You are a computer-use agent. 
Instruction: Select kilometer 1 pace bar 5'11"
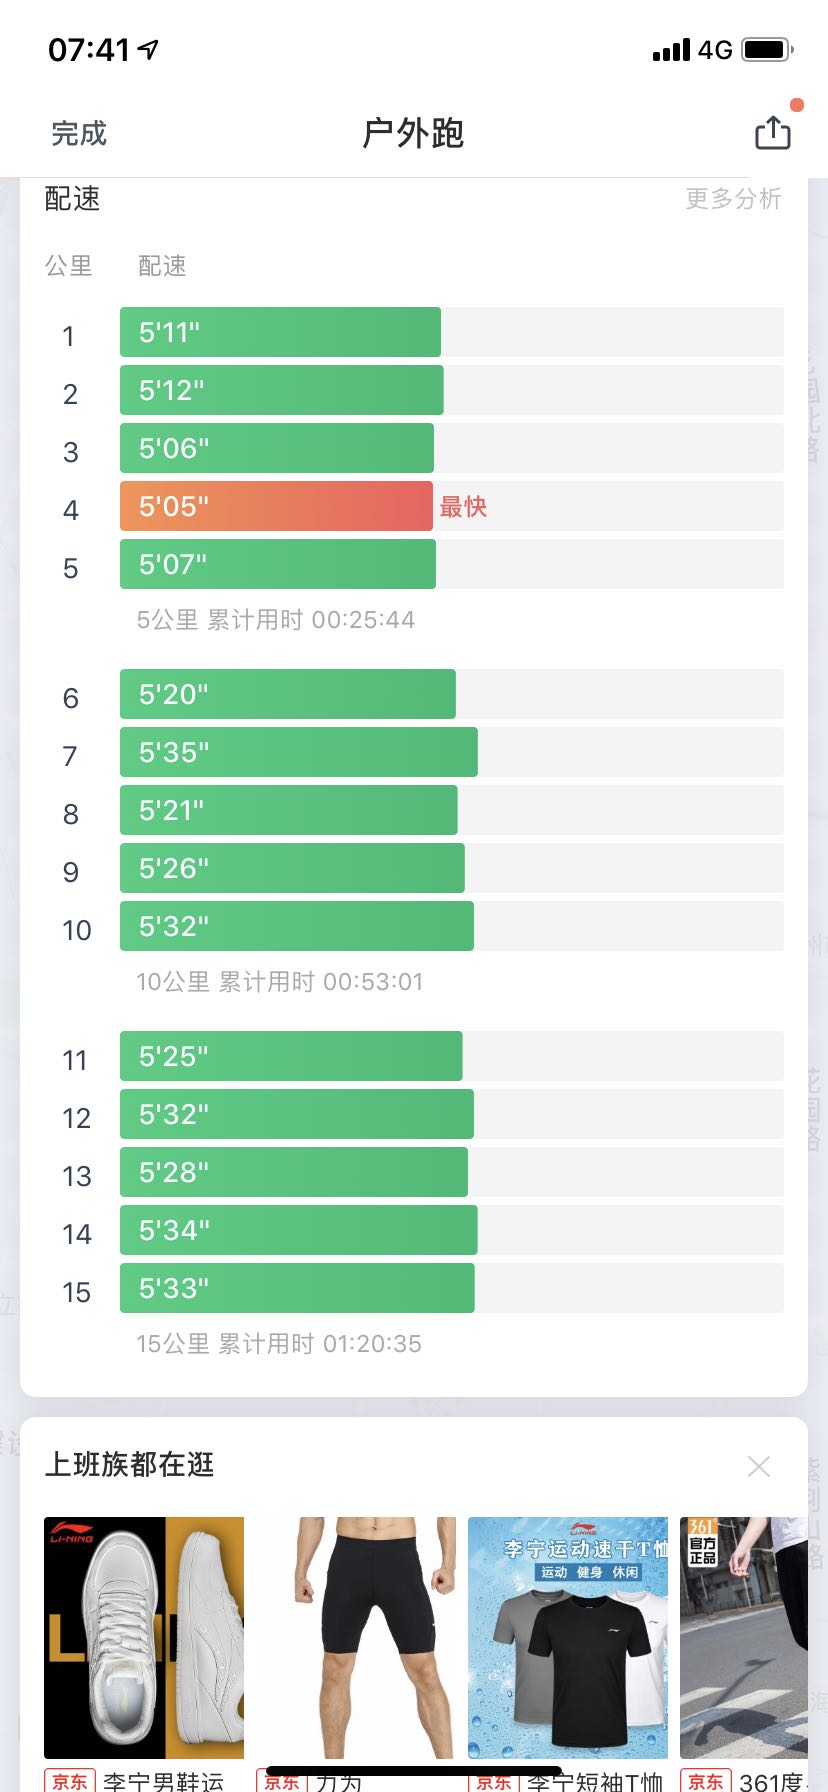pos(280,332)
